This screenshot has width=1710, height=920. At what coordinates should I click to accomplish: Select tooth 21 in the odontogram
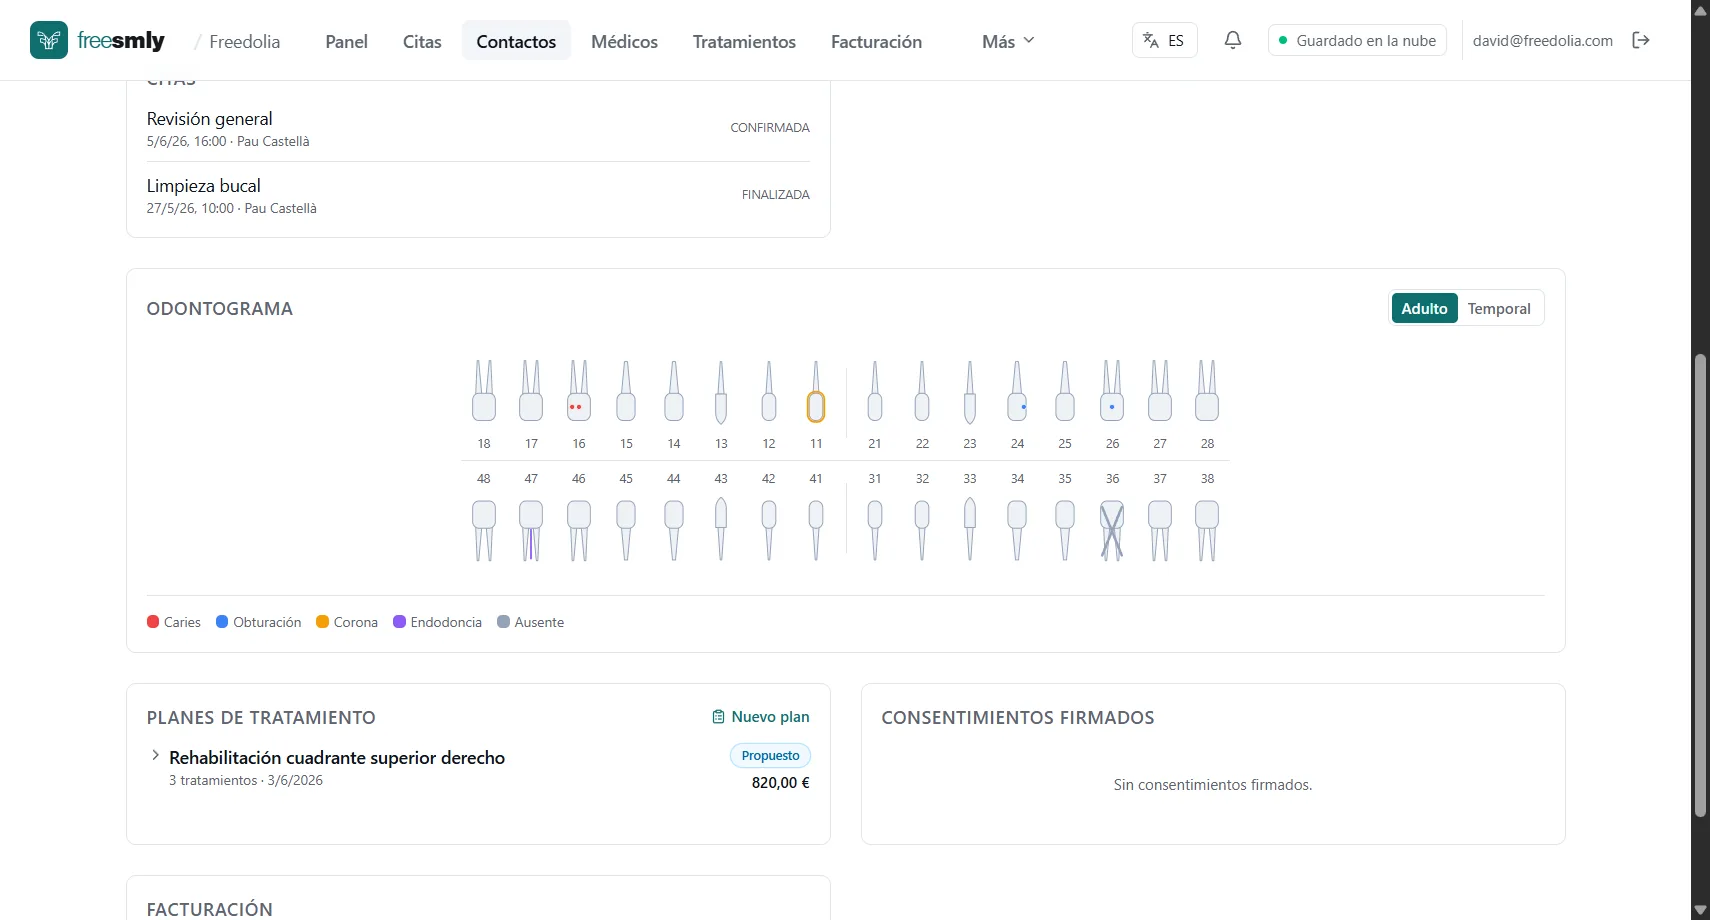point(875,391)
